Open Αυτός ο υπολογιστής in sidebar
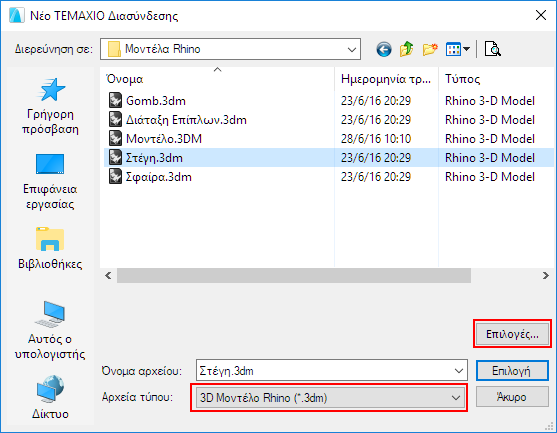The width and height of the screenshot is (557, 433). click(x=50, y=330)
